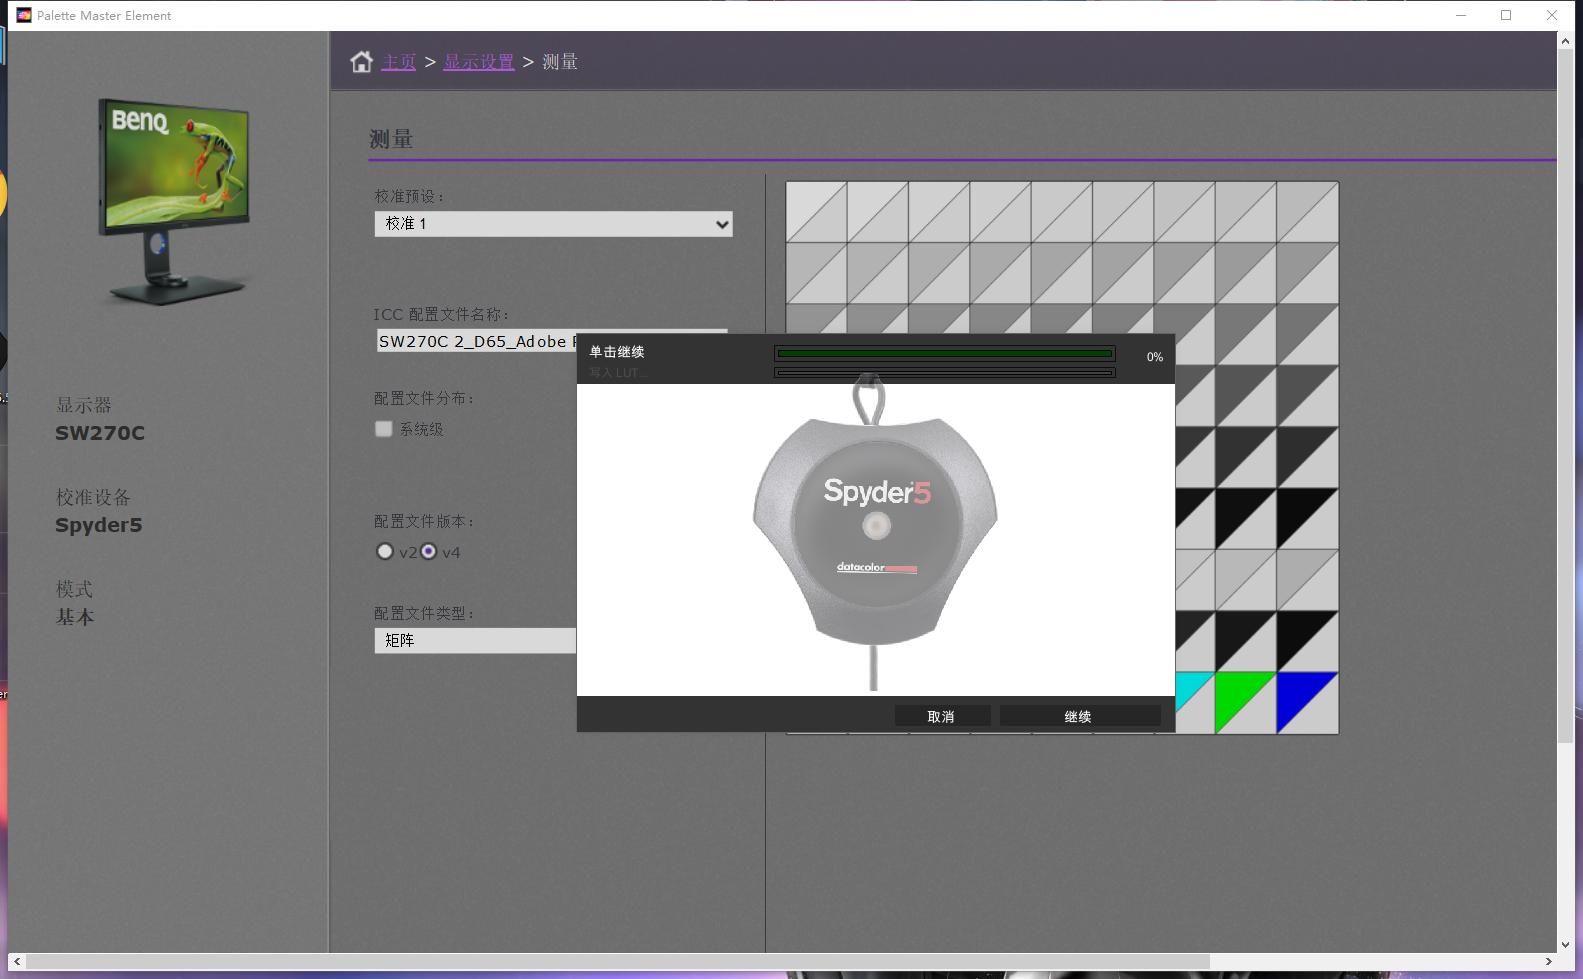The image size is (1583, 979).
Task: Click the home icon in breadcrumb
Action: [x=361, y=62]
